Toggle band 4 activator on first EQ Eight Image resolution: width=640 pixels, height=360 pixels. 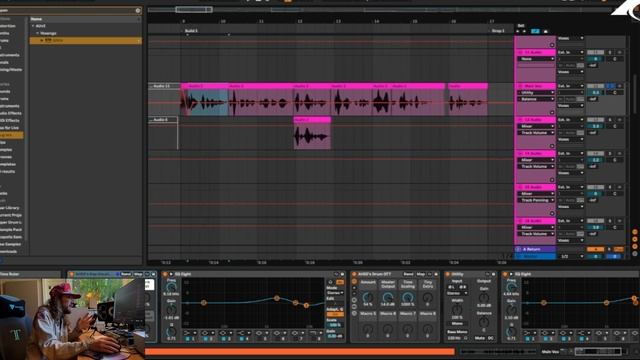pyautogui.click(x=242, y=339)
